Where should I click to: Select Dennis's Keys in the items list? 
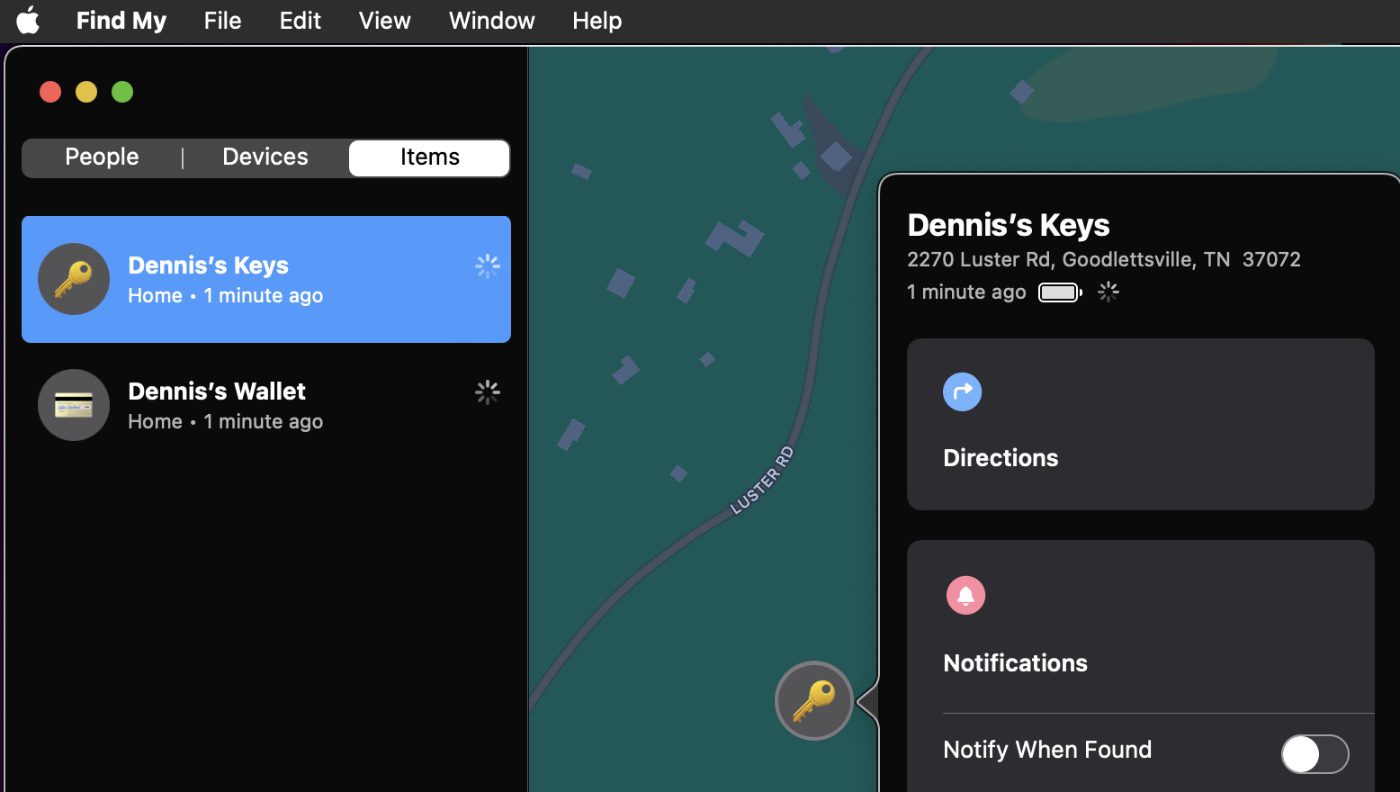tap(266, 279)
